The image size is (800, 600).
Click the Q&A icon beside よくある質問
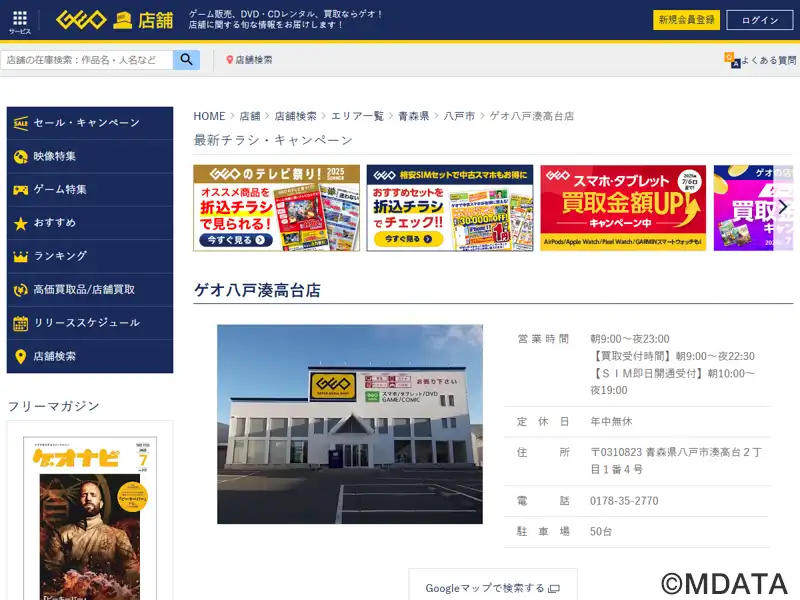tap(732, 60)
